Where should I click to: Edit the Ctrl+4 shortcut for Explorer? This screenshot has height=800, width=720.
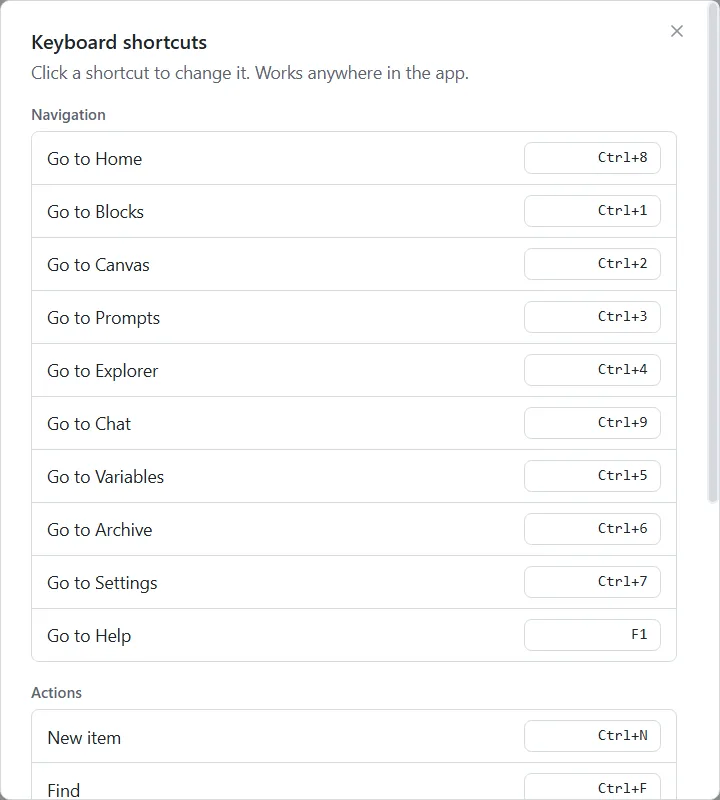click(x=592, y=370)
